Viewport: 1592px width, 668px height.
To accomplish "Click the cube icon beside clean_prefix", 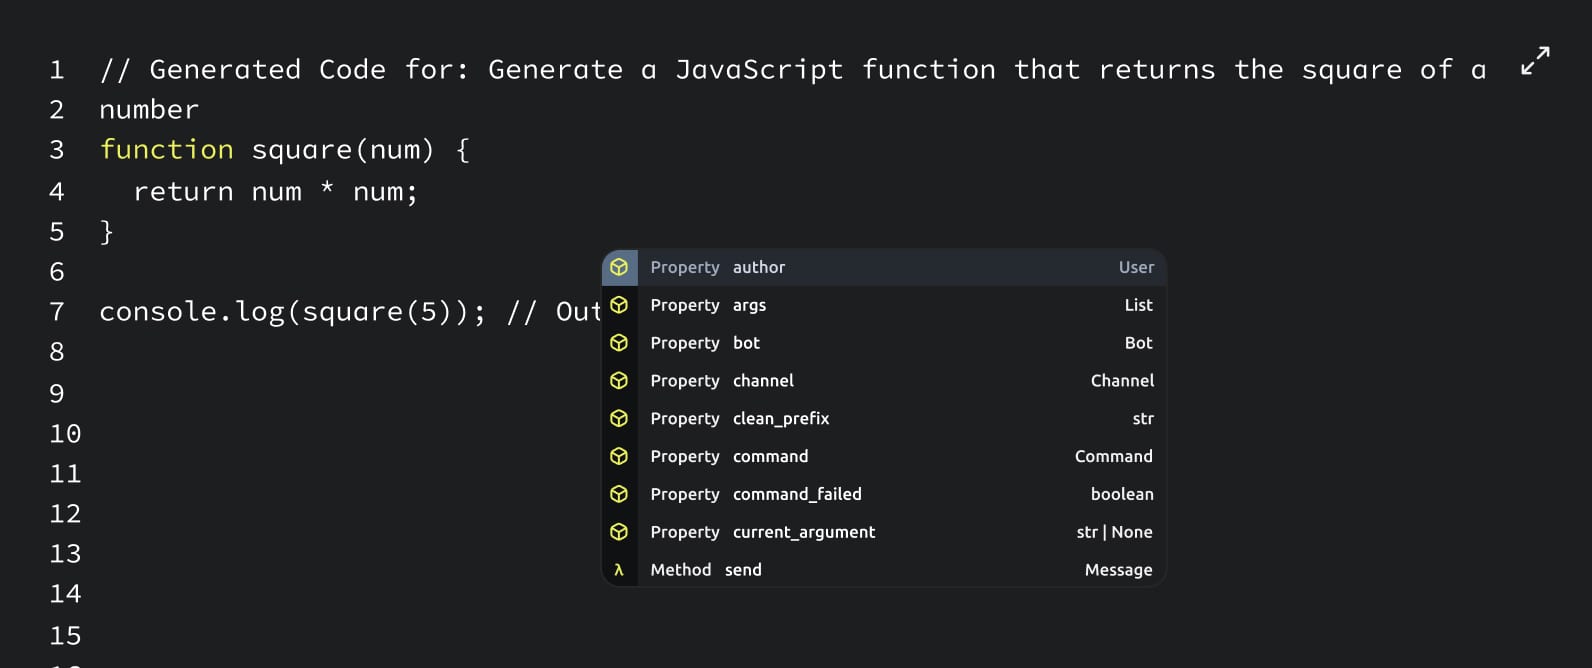I will [619, 419].
